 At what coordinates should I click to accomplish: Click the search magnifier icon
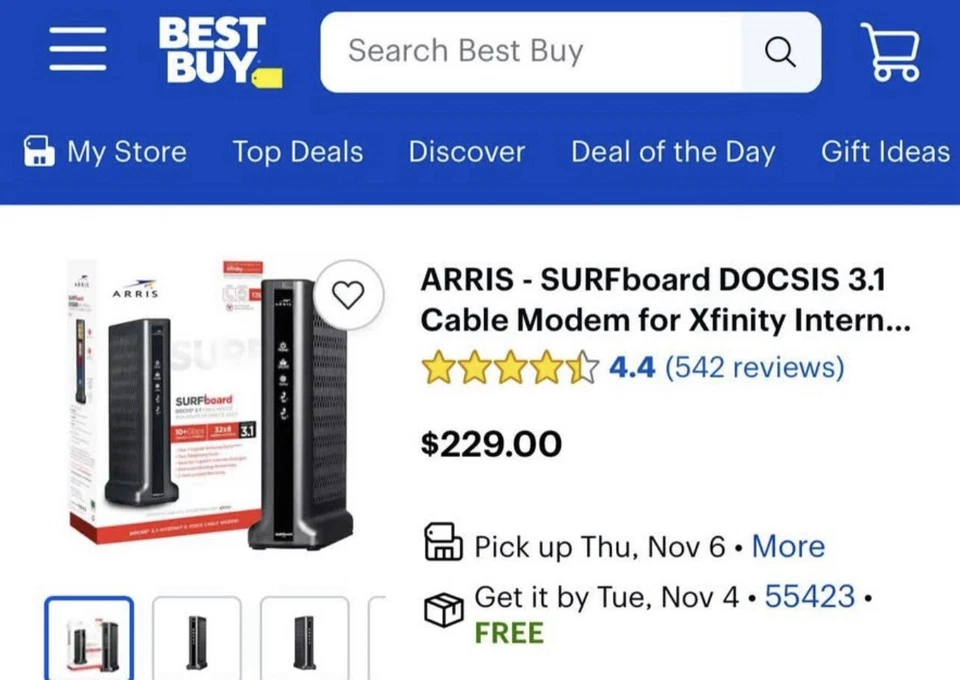780,53
